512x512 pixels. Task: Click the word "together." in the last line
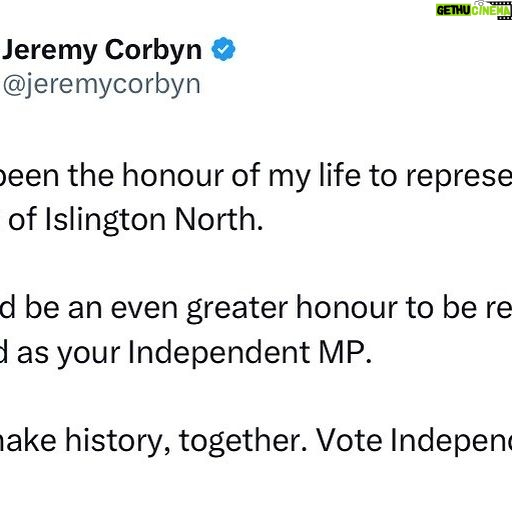point(243,442)
